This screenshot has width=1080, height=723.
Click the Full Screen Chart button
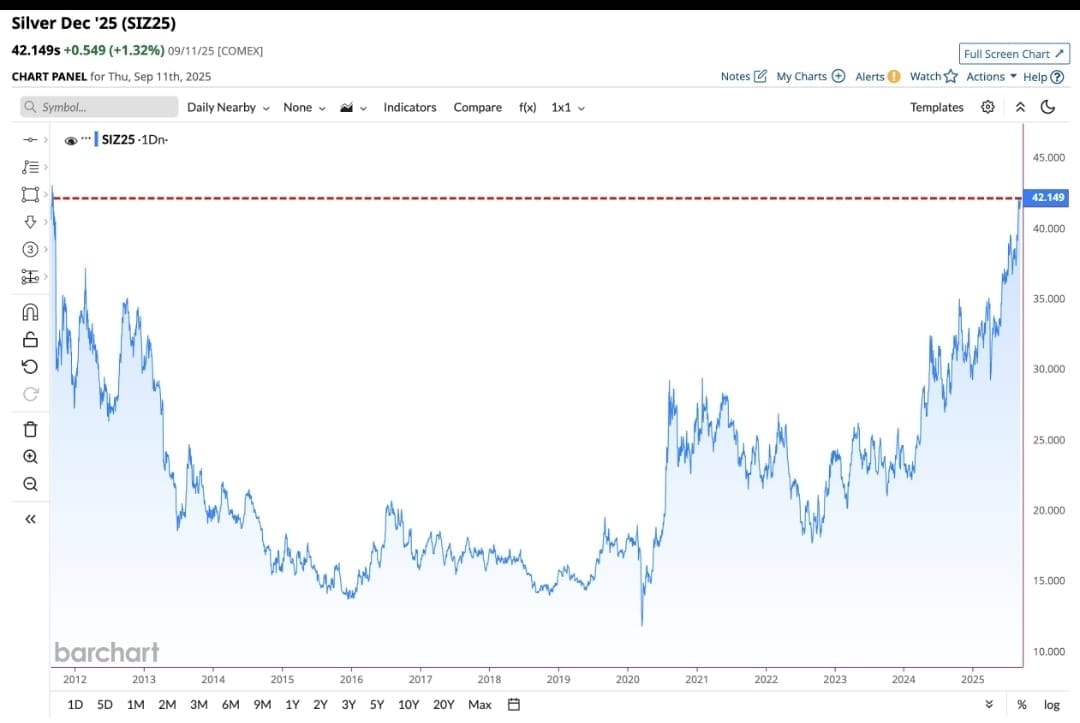click(x=1013, y=54)
